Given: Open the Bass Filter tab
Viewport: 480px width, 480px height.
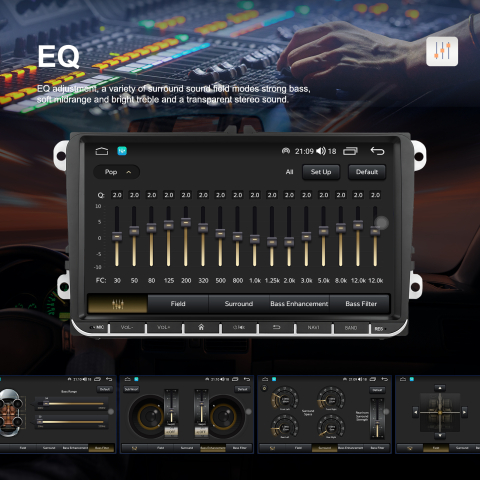Looking at the screenshot, I should coord(361,304).
